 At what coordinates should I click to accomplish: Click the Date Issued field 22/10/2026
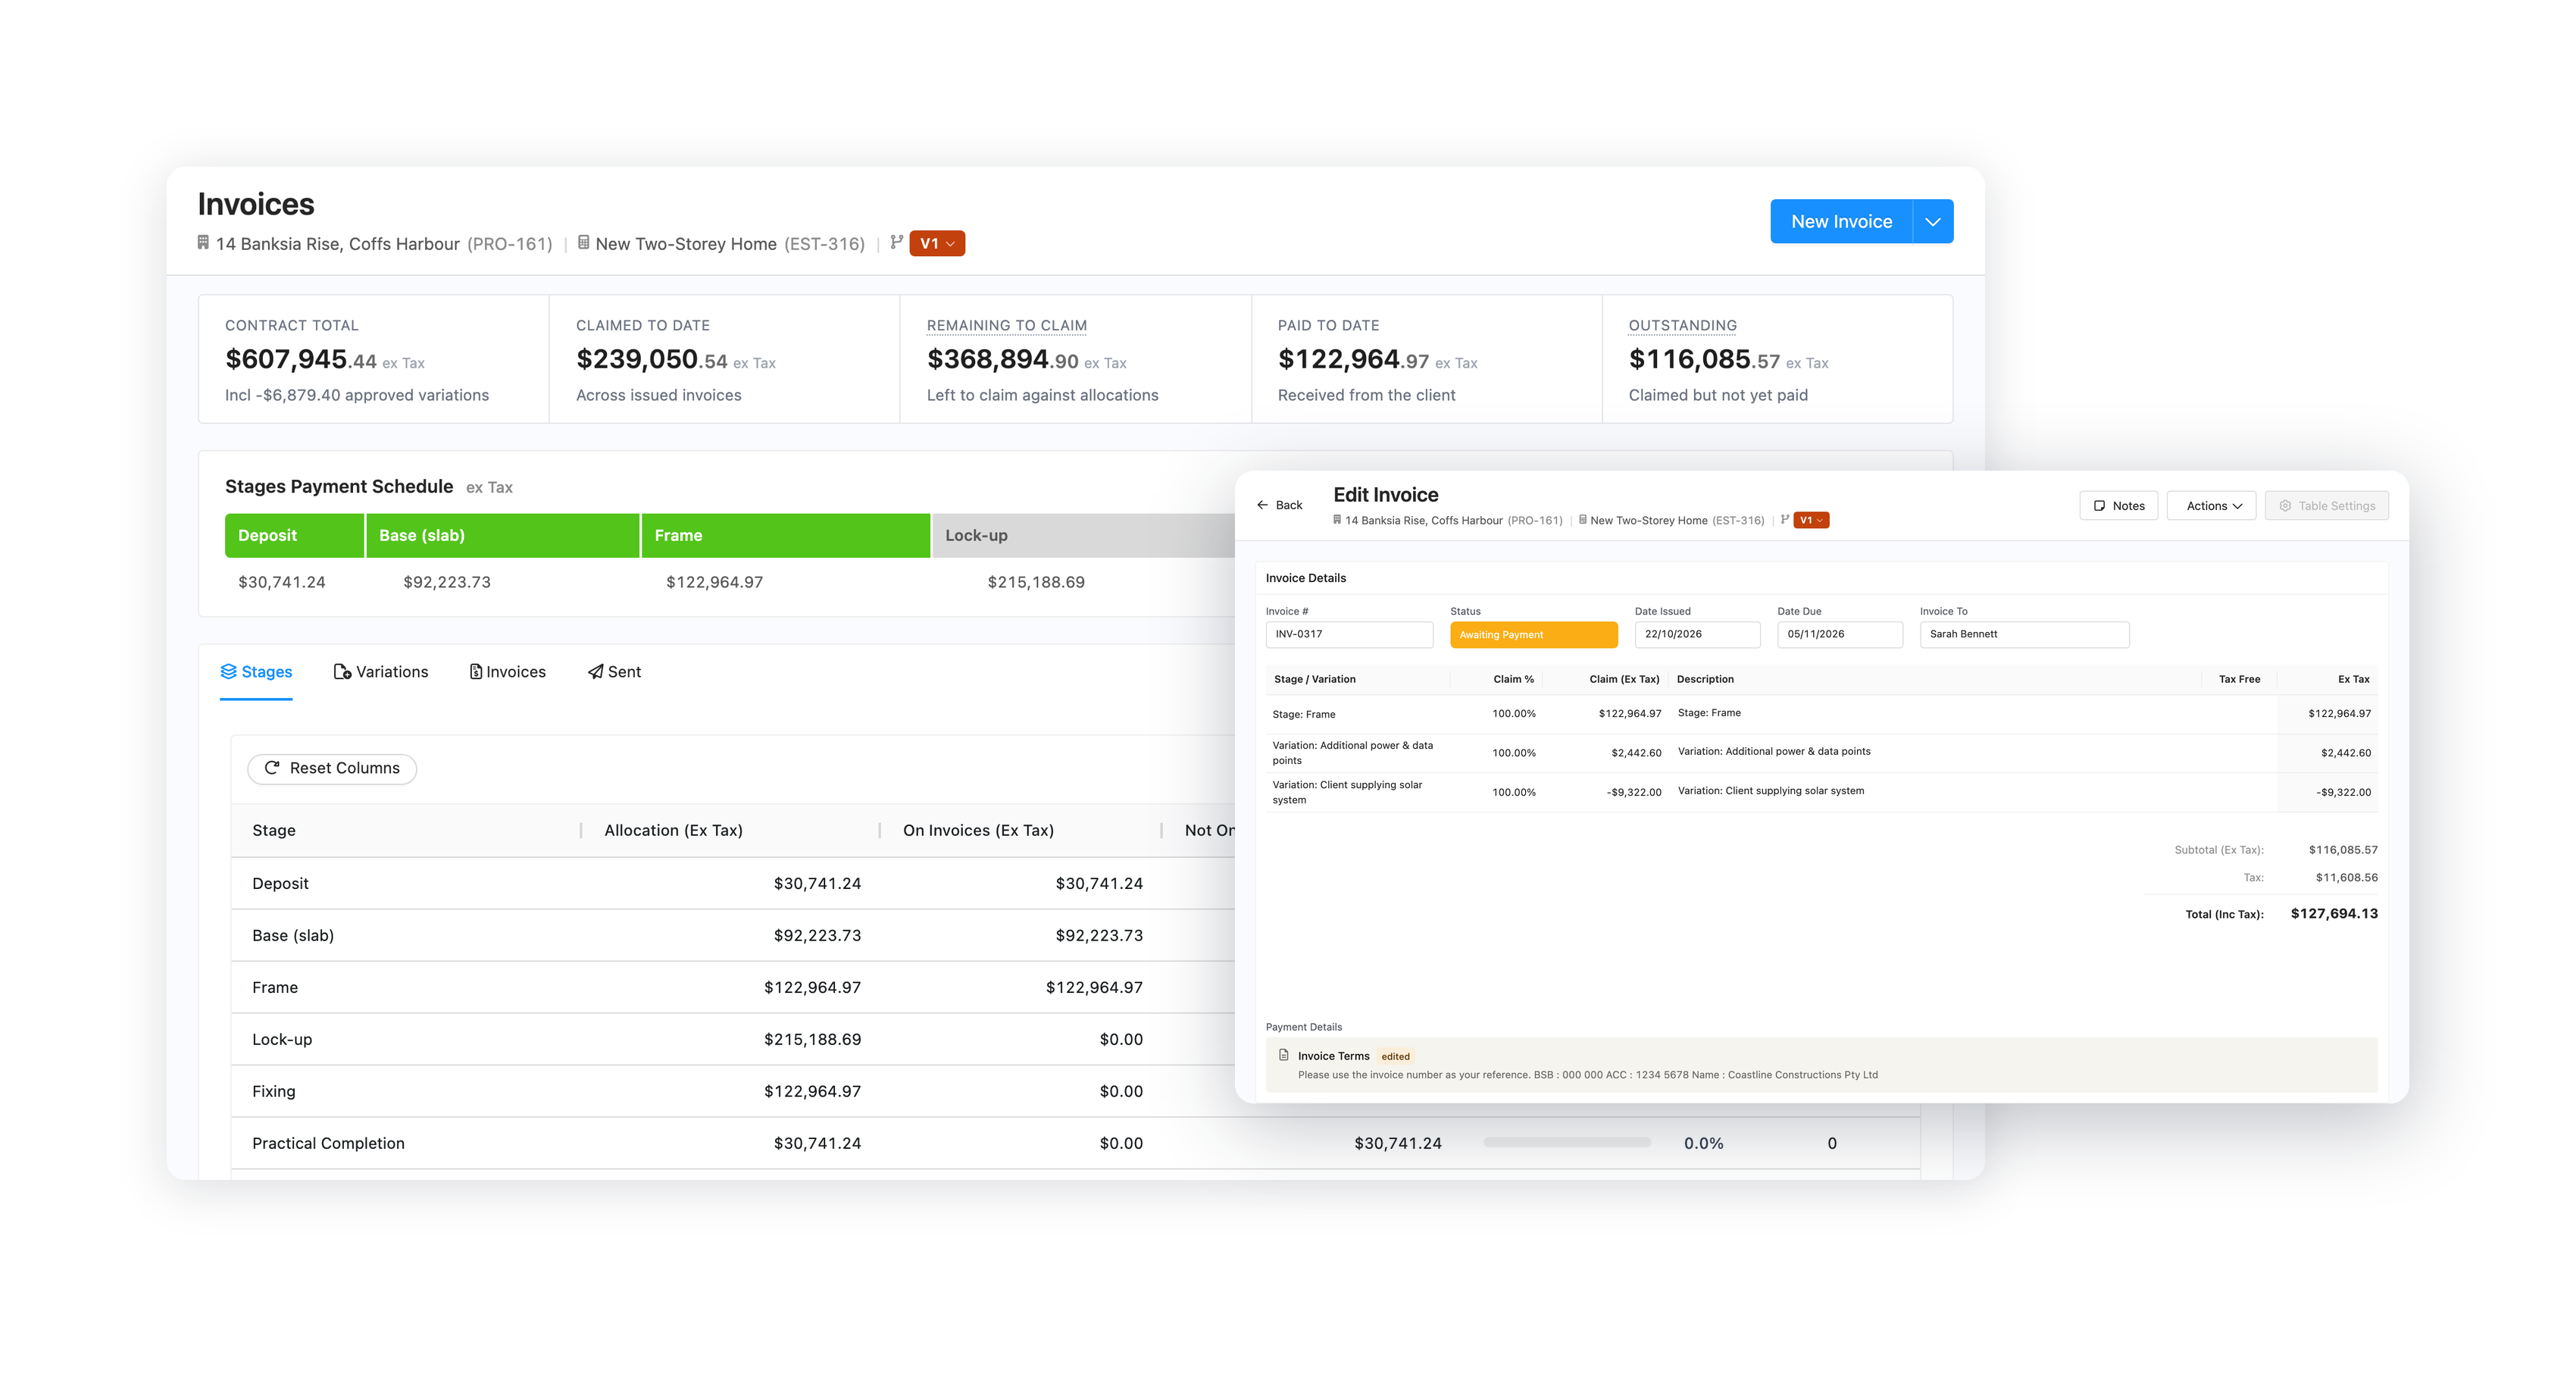pyautogui.click(x=1697, y=635)
